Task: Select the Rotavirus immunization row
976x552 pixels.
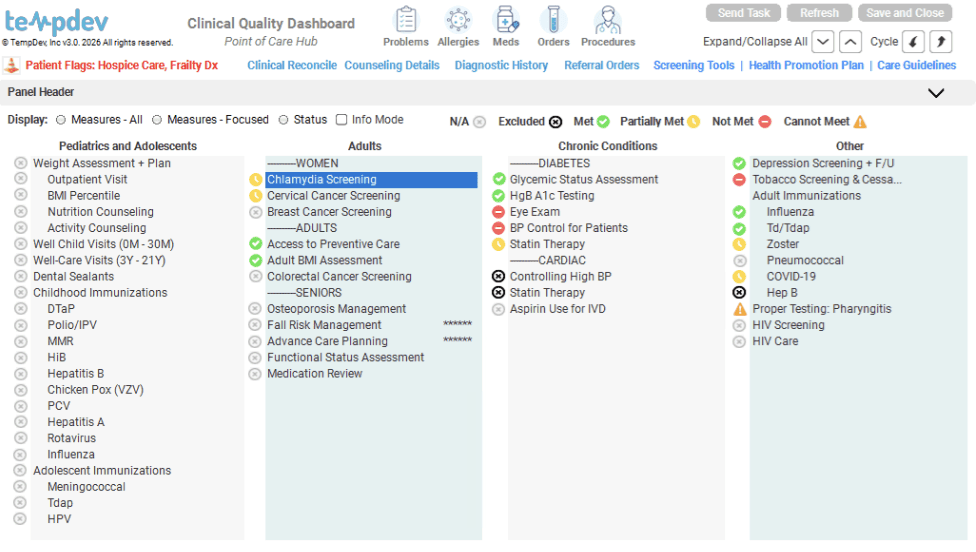Action: [x=72, y=439]
